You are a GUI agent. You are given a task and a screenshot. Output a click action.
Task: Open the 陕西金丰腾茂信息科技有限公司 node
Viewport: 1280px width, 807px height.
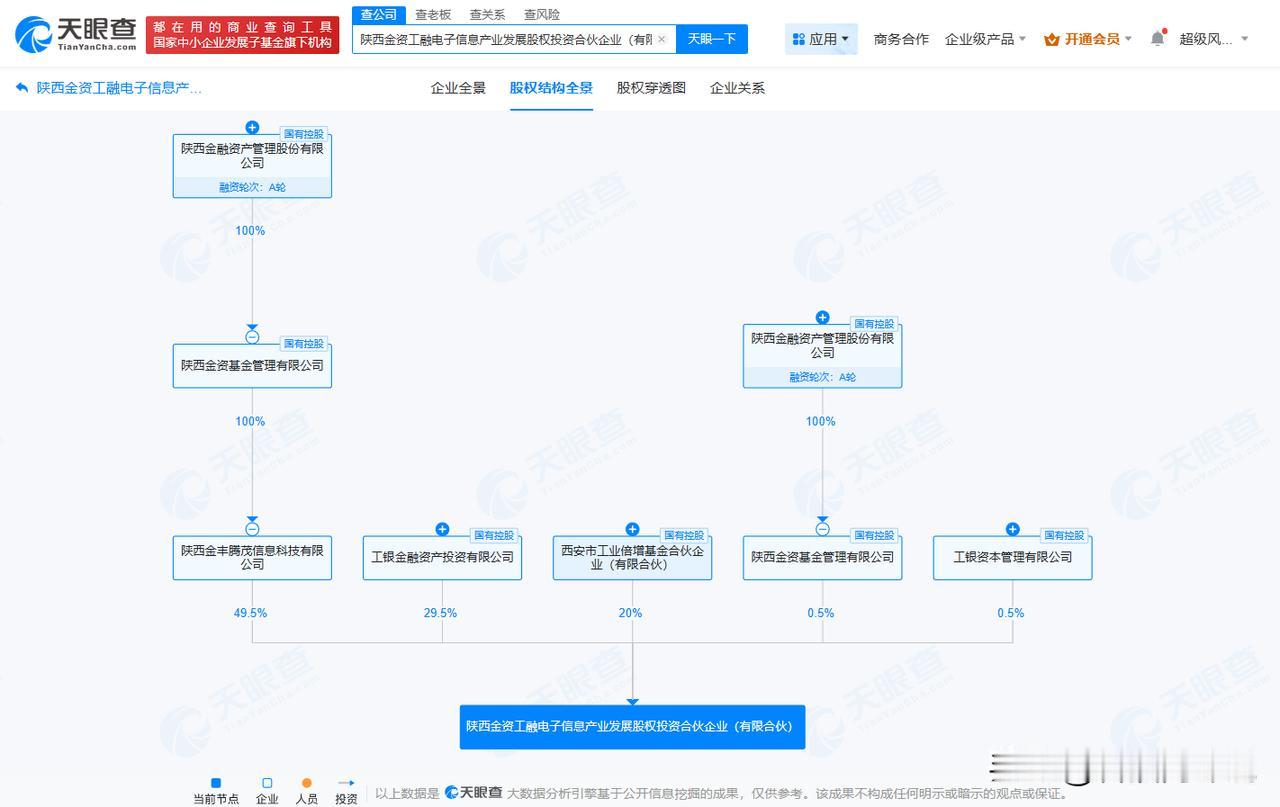coord(252,557)
